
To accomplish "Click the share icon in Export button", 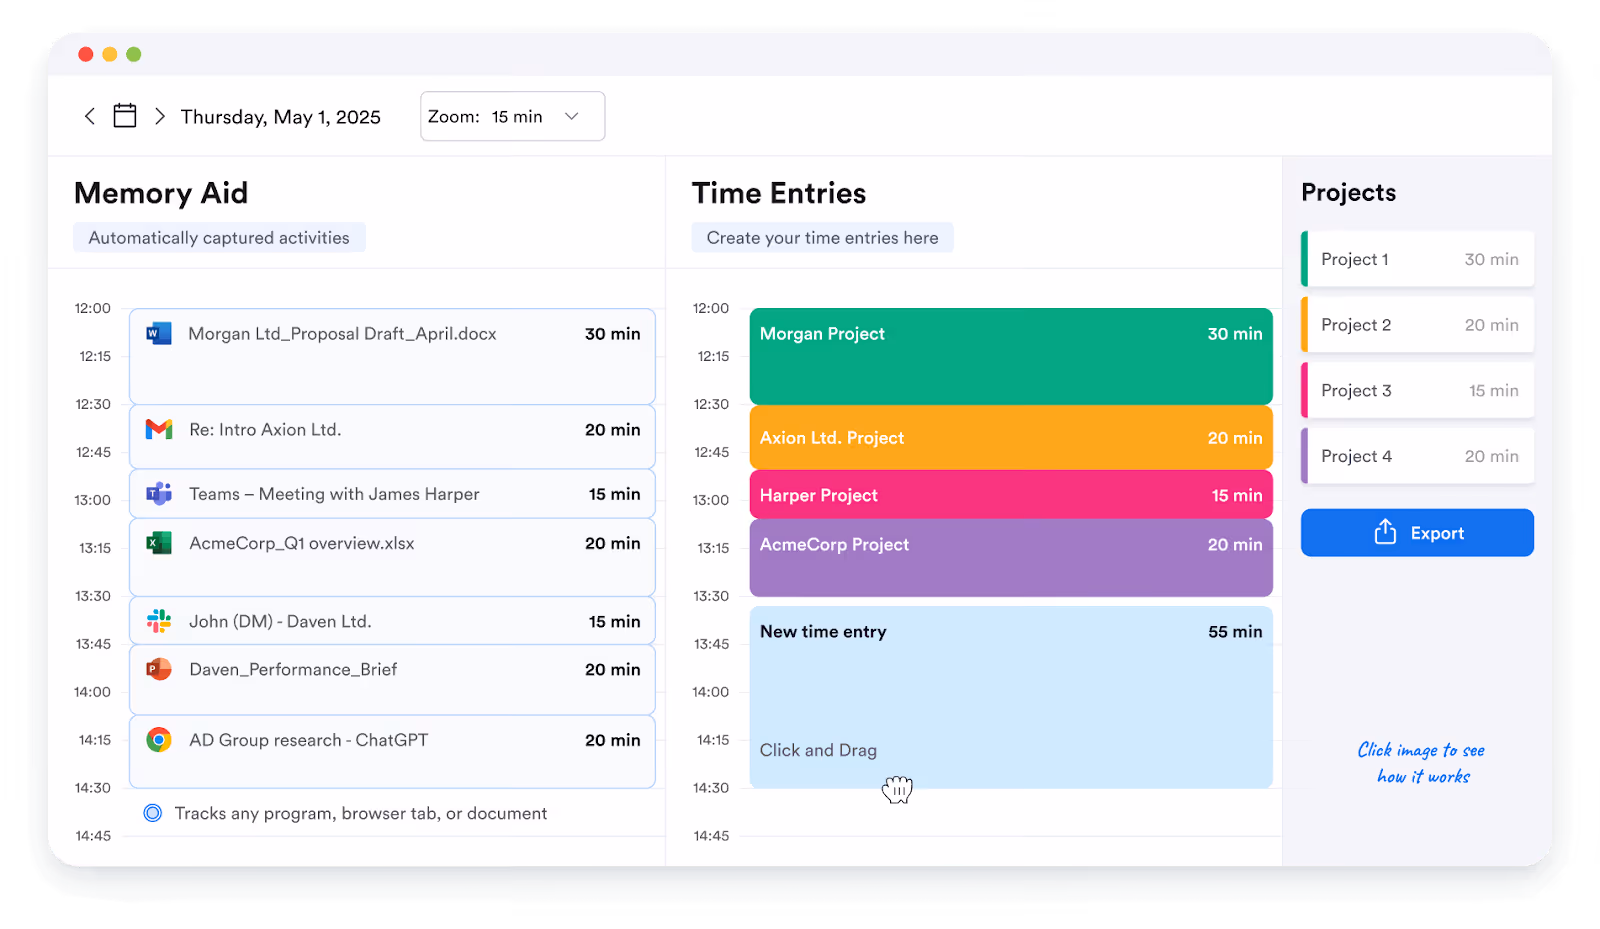I will click(x=1385, y=532).
